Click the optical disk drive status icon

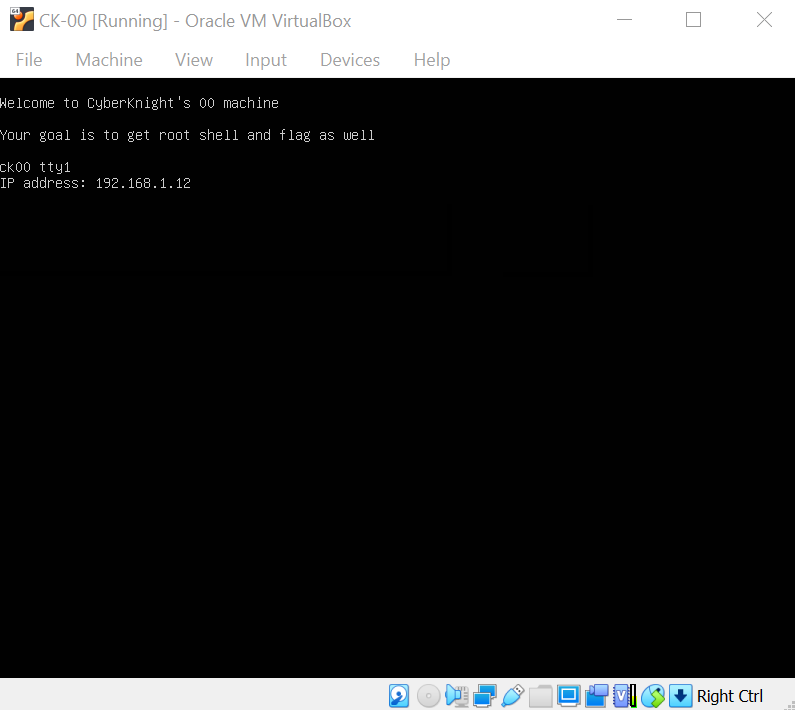tap(428, 696)
